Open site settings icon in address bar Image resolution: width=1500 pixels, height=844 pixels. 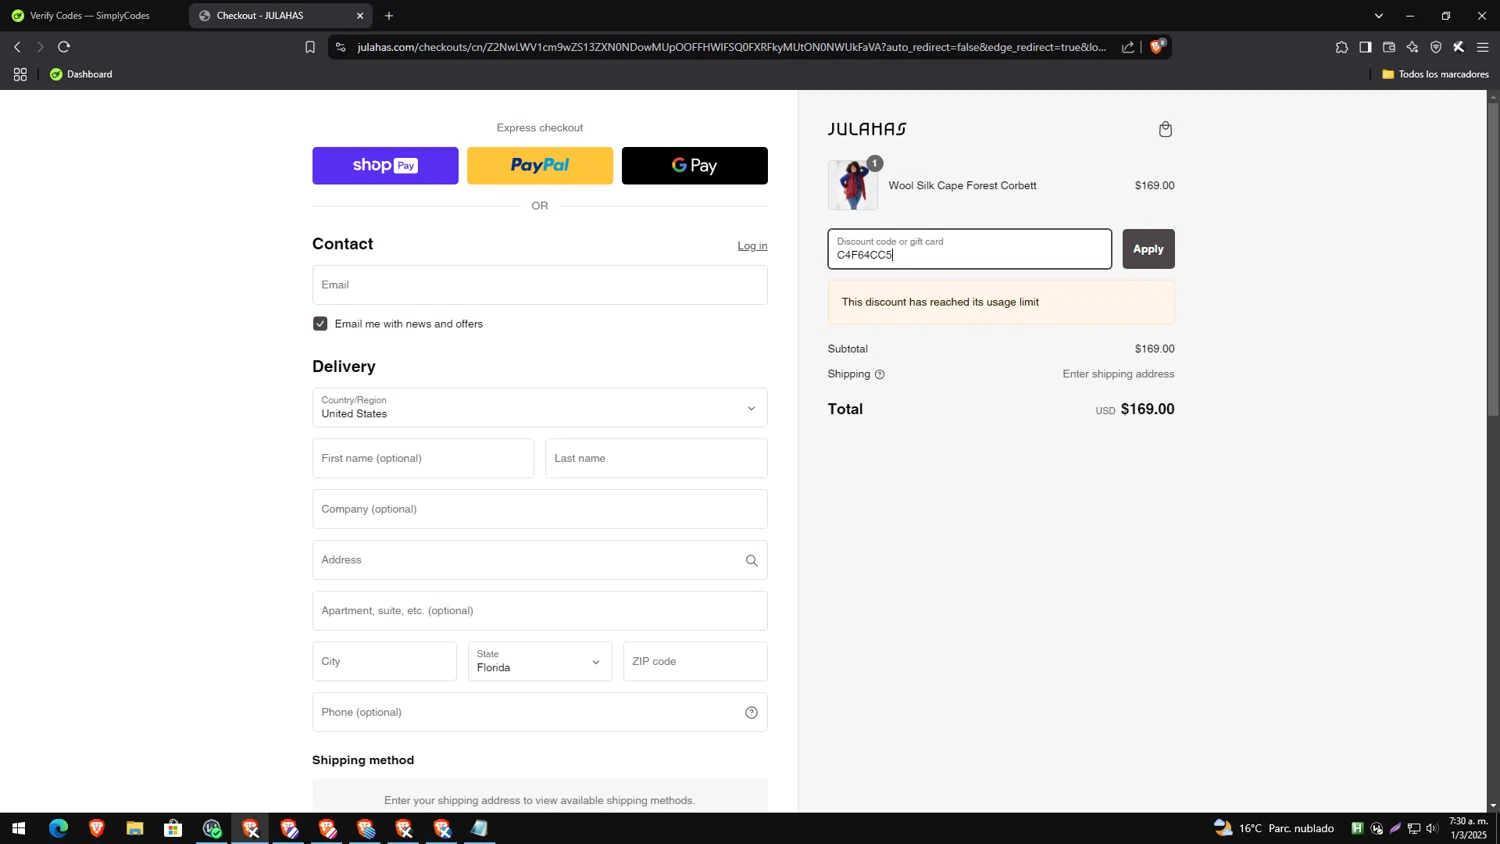point(341,47)
